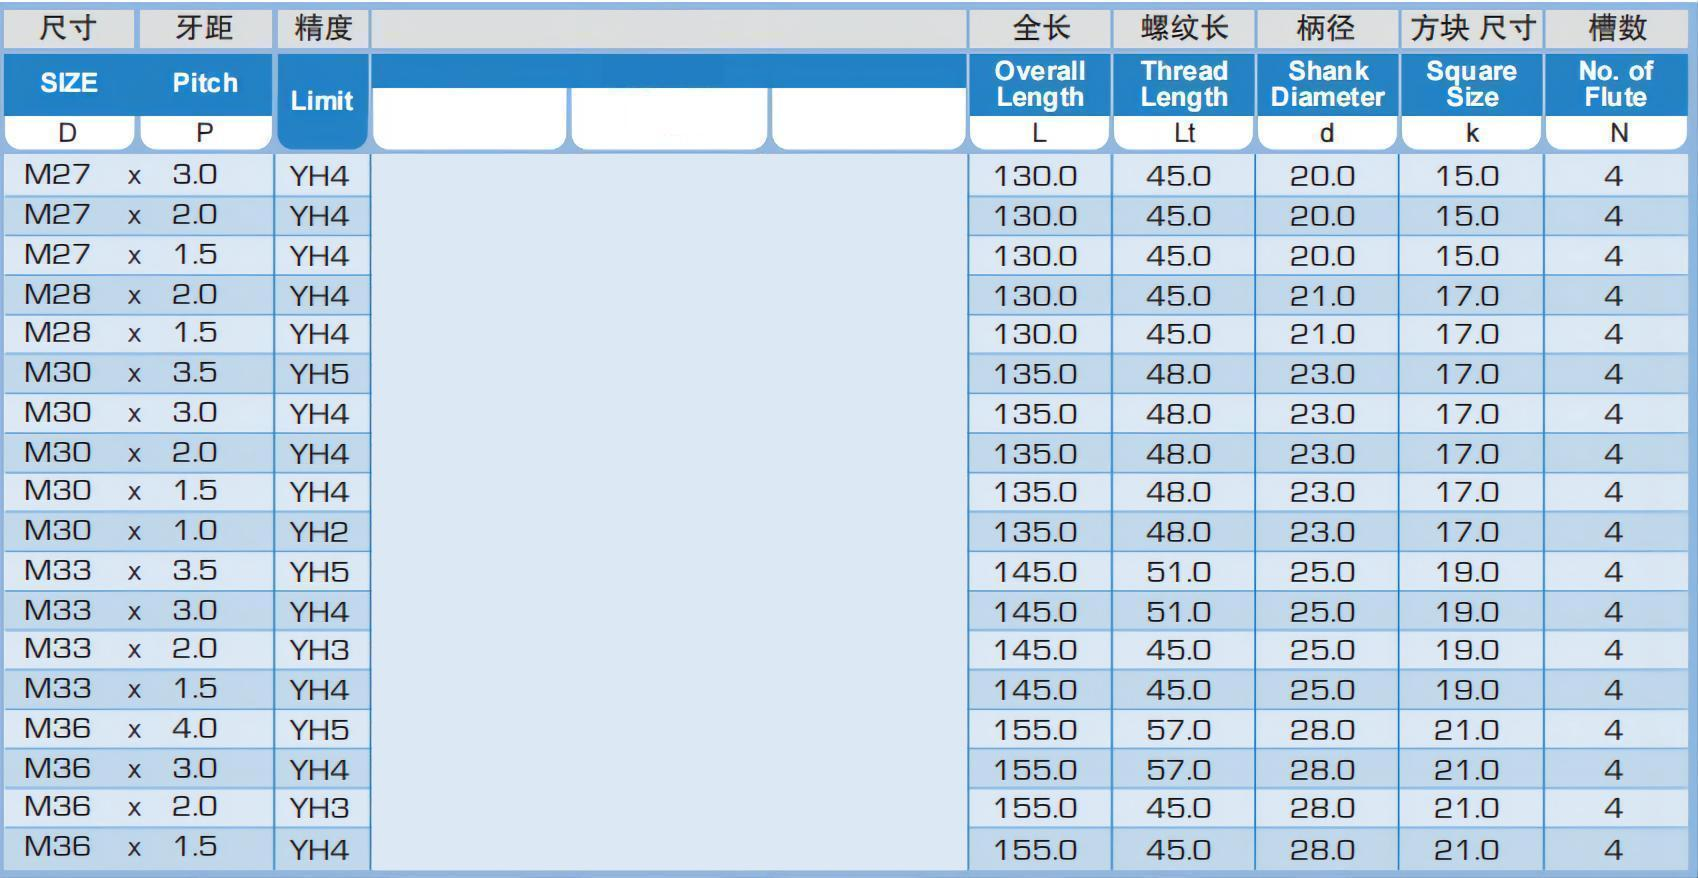Click the Limit column header
1698x878 pixels.
321,100
